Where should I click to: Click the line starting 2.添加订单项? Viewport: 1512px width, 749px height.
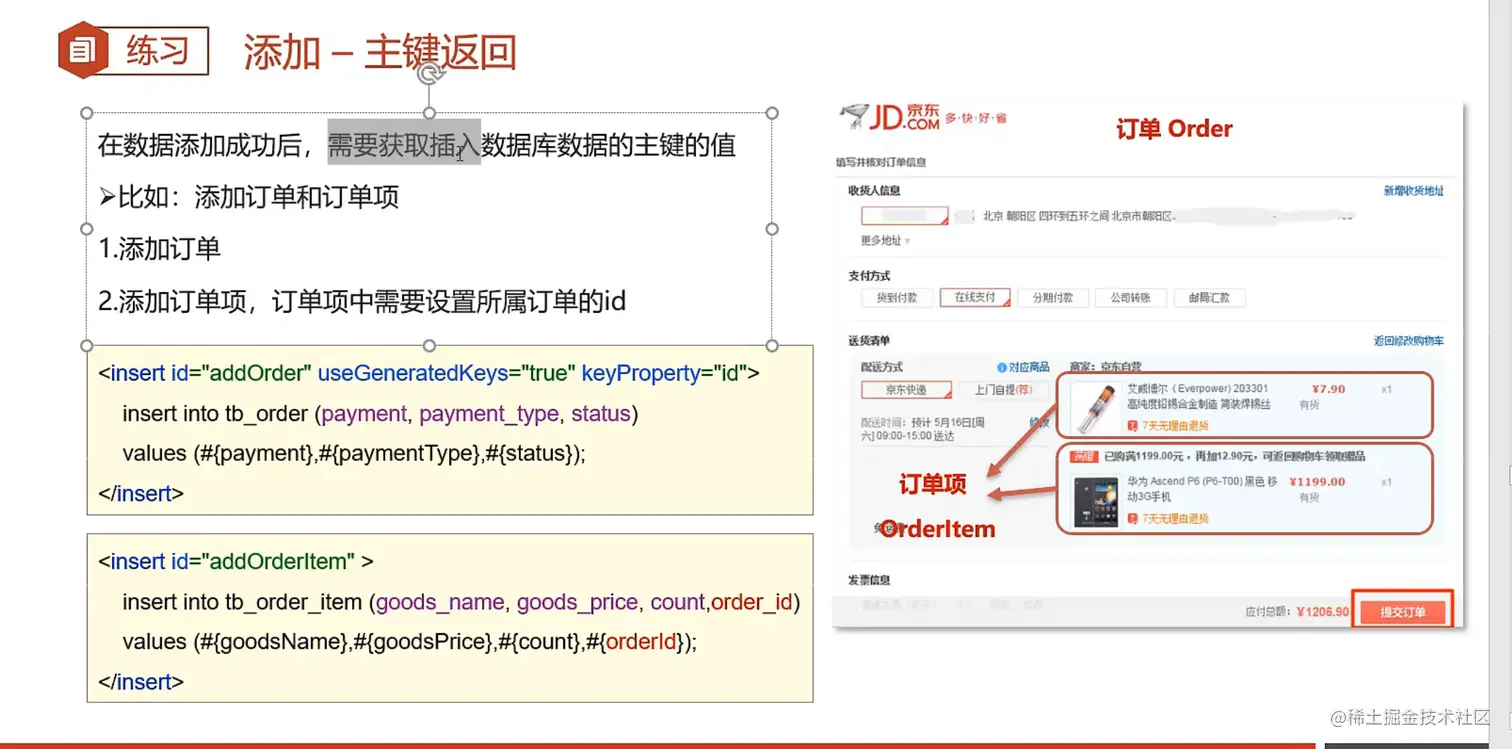click(362, 301)
